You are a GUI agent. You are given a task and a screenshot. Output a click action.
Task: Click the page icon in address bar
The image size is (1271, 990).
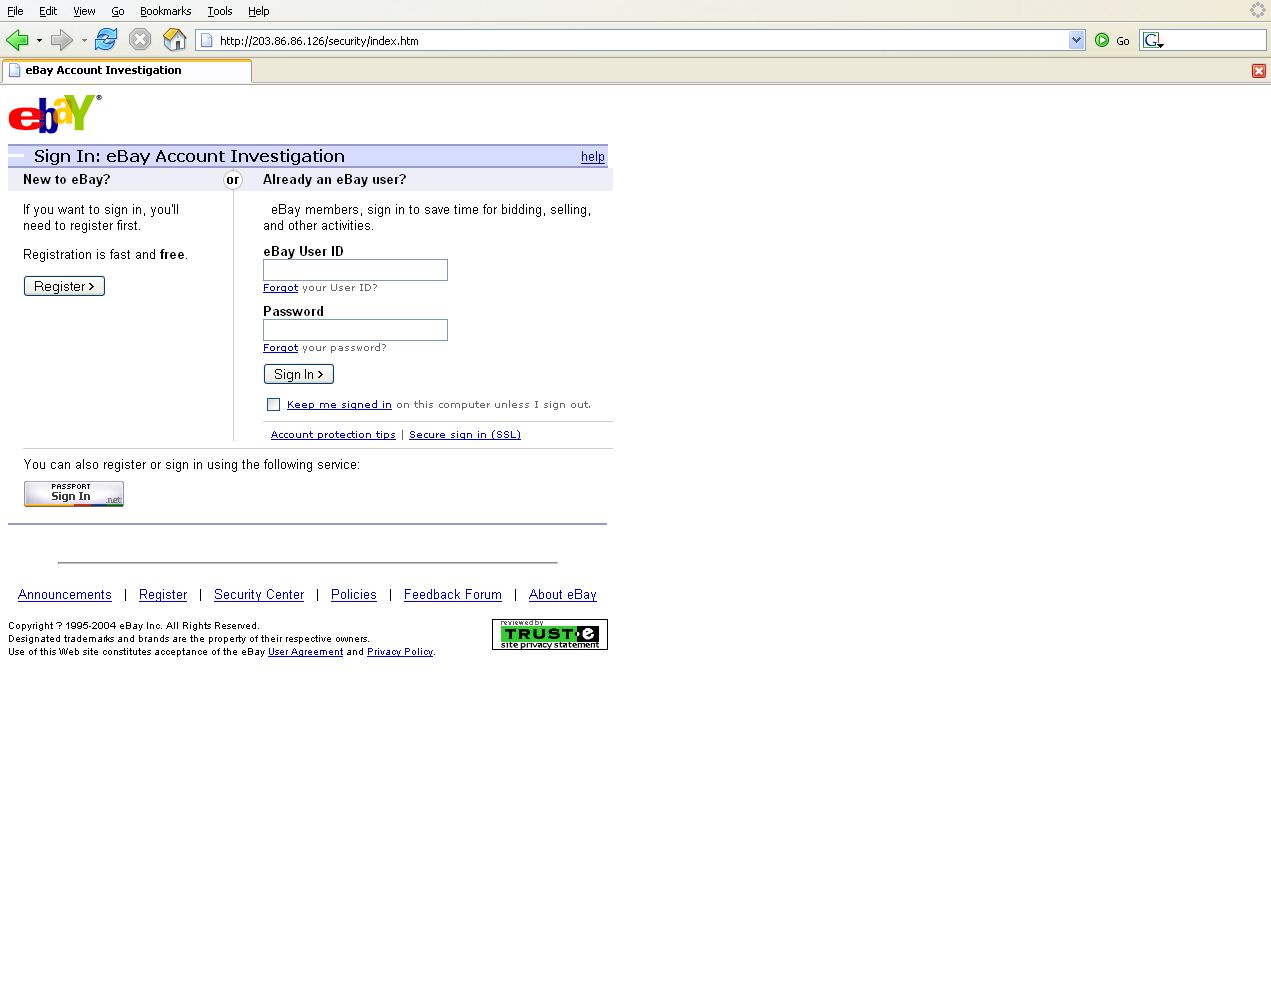207,41
